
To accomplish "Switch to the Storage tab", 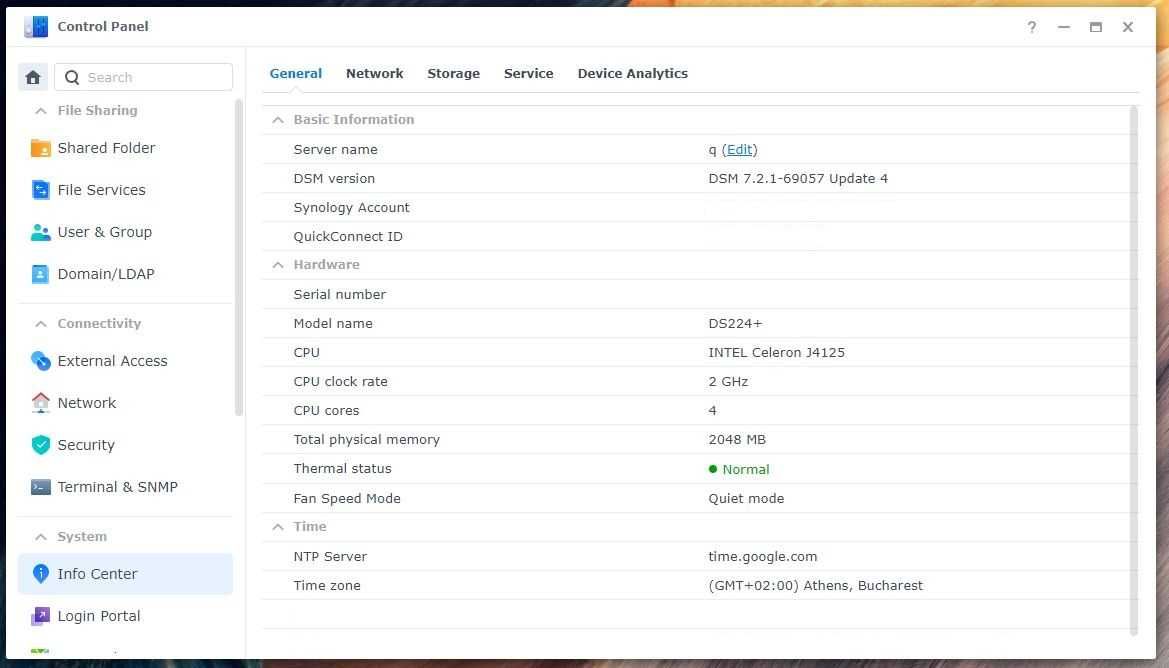I will pos(453,73).
